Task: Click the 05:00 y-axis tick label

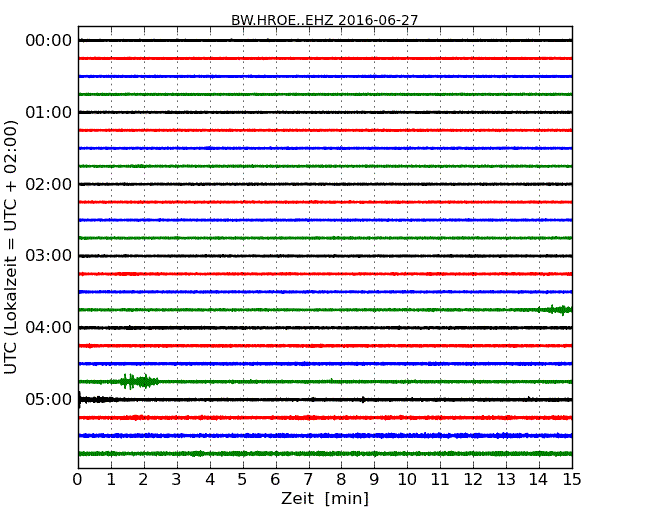Action: 49,399
